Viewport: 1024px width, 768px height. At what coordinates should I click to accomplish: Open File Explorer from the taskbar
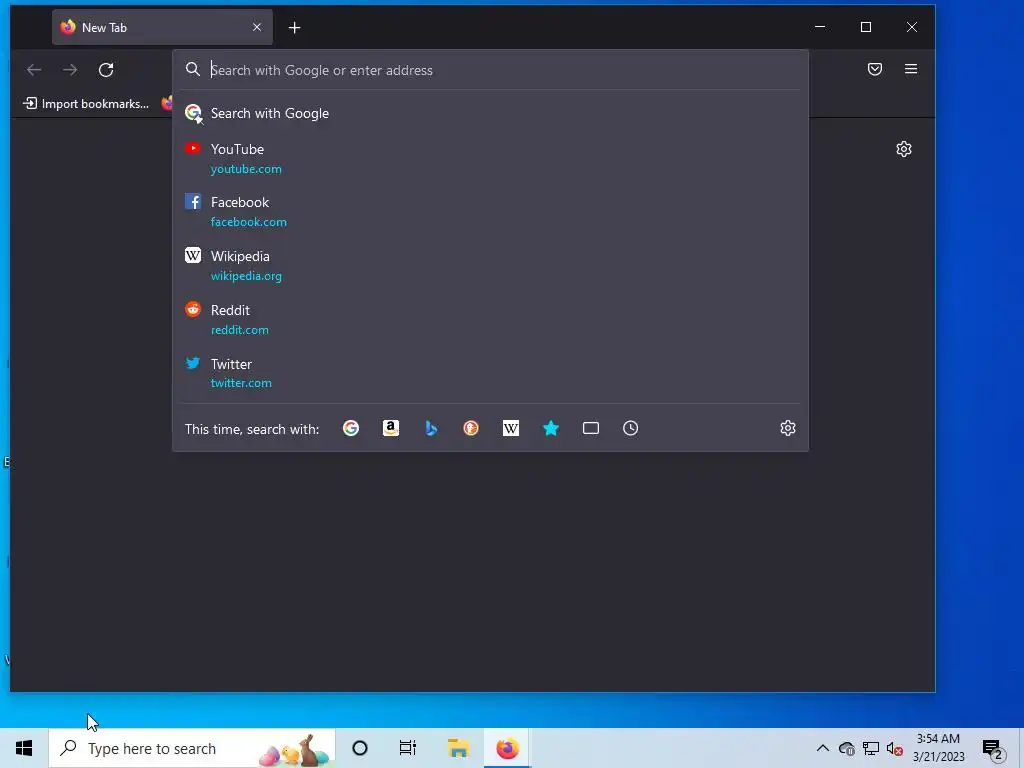[x=458, y=748]
